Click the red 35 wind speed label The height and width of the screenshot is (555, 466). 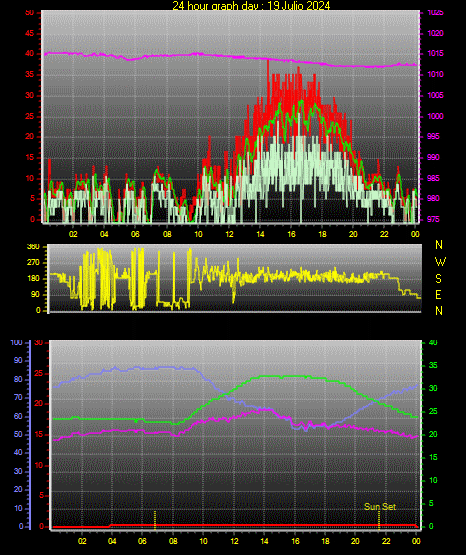[x=29, y=74]
